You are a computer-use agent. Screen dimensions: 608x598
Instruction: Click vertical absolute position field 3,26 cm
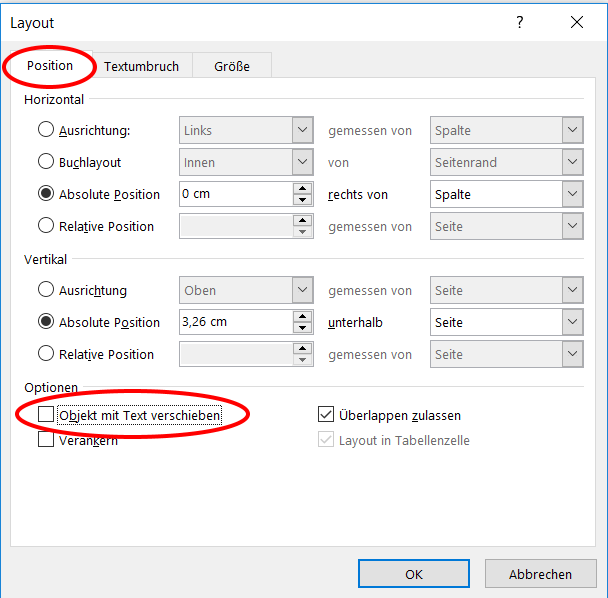(235, 322)
